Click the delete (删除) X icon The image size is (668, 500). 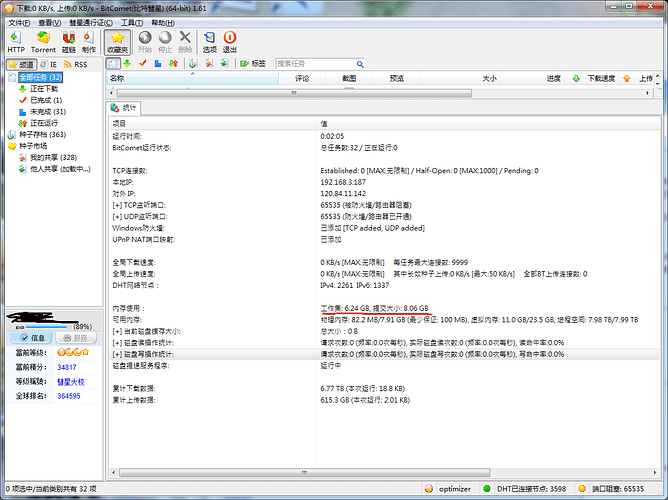point(185,42)
